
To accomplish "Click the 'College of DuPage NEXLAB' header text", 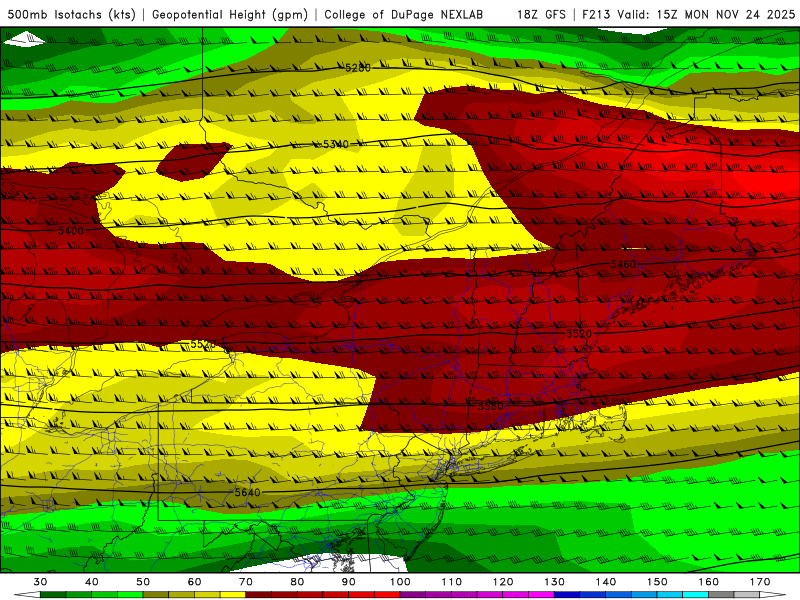I will [404, 14].
